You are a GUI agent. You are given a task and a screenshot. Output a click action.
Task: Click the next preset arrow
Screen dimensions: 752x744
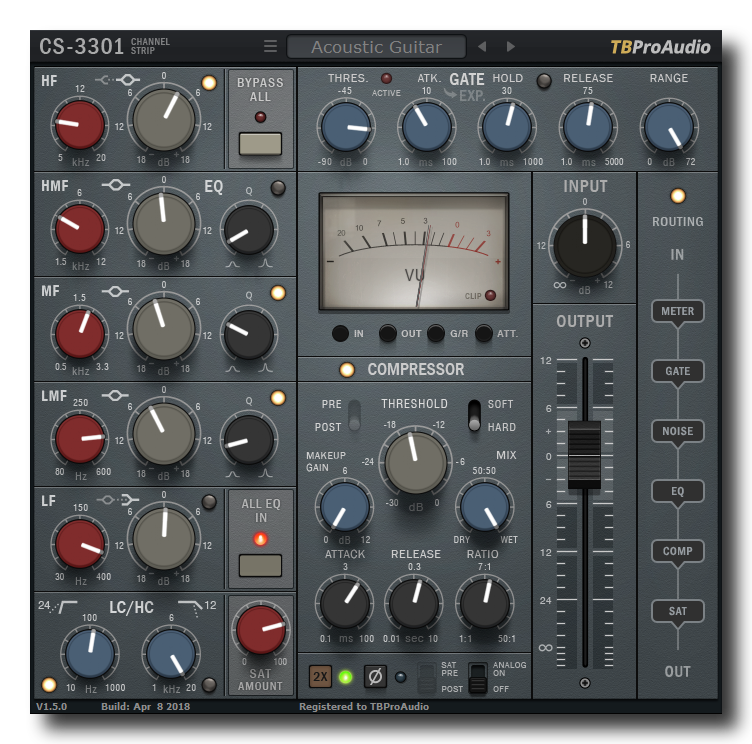coord(511,47)
